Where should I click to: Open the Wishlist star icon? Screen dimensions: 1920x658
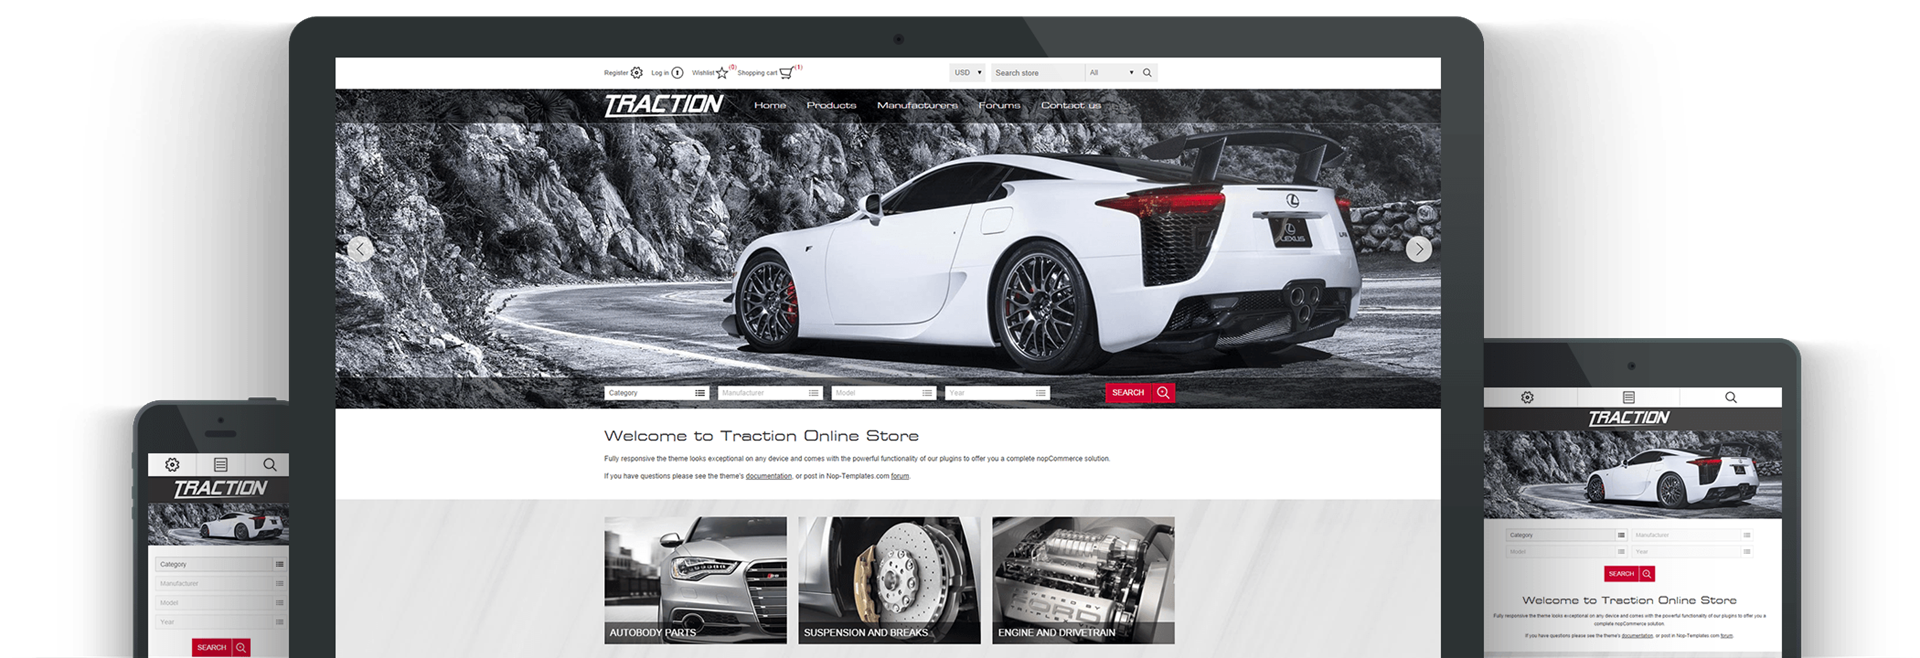coord(722,72)
